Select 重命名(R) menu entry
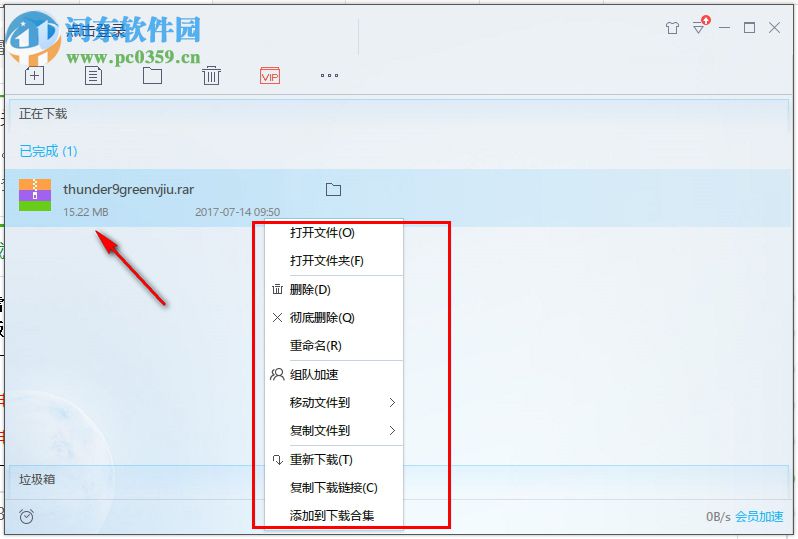This screenshot has height=539, width=798. [x=334, y=346]
